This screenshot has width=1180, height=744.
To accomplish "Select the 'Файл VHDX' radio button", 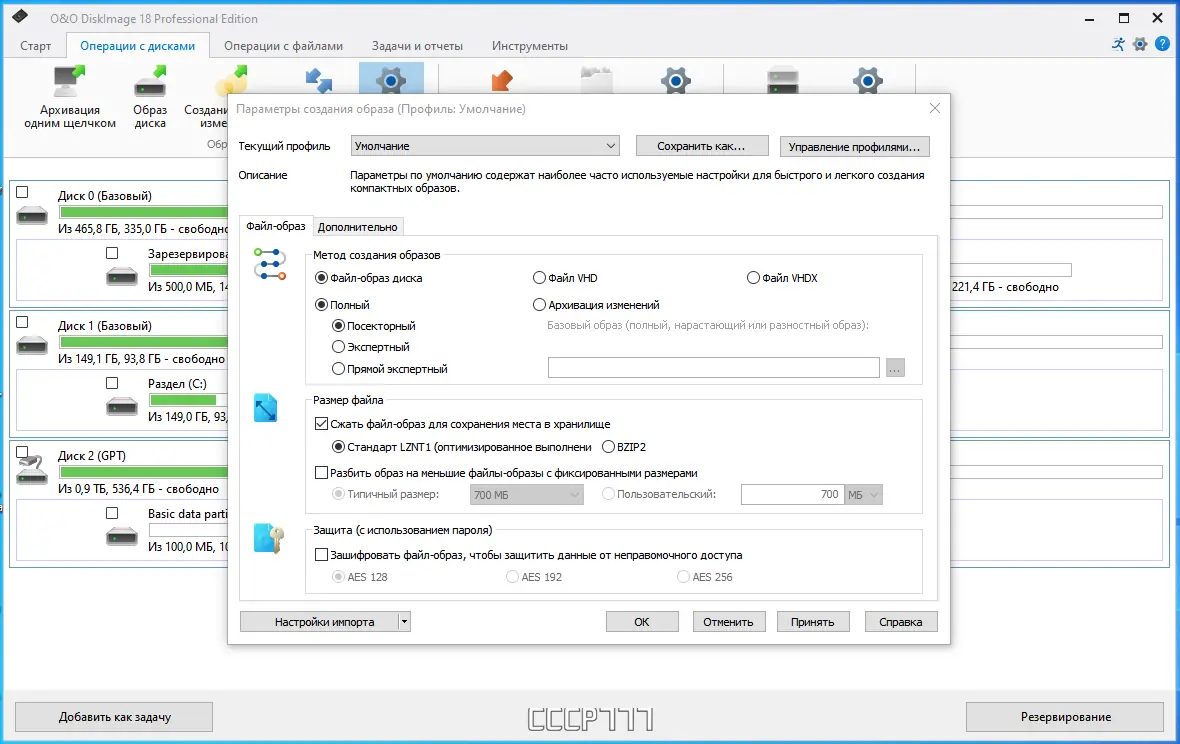I will pos(753,278).
